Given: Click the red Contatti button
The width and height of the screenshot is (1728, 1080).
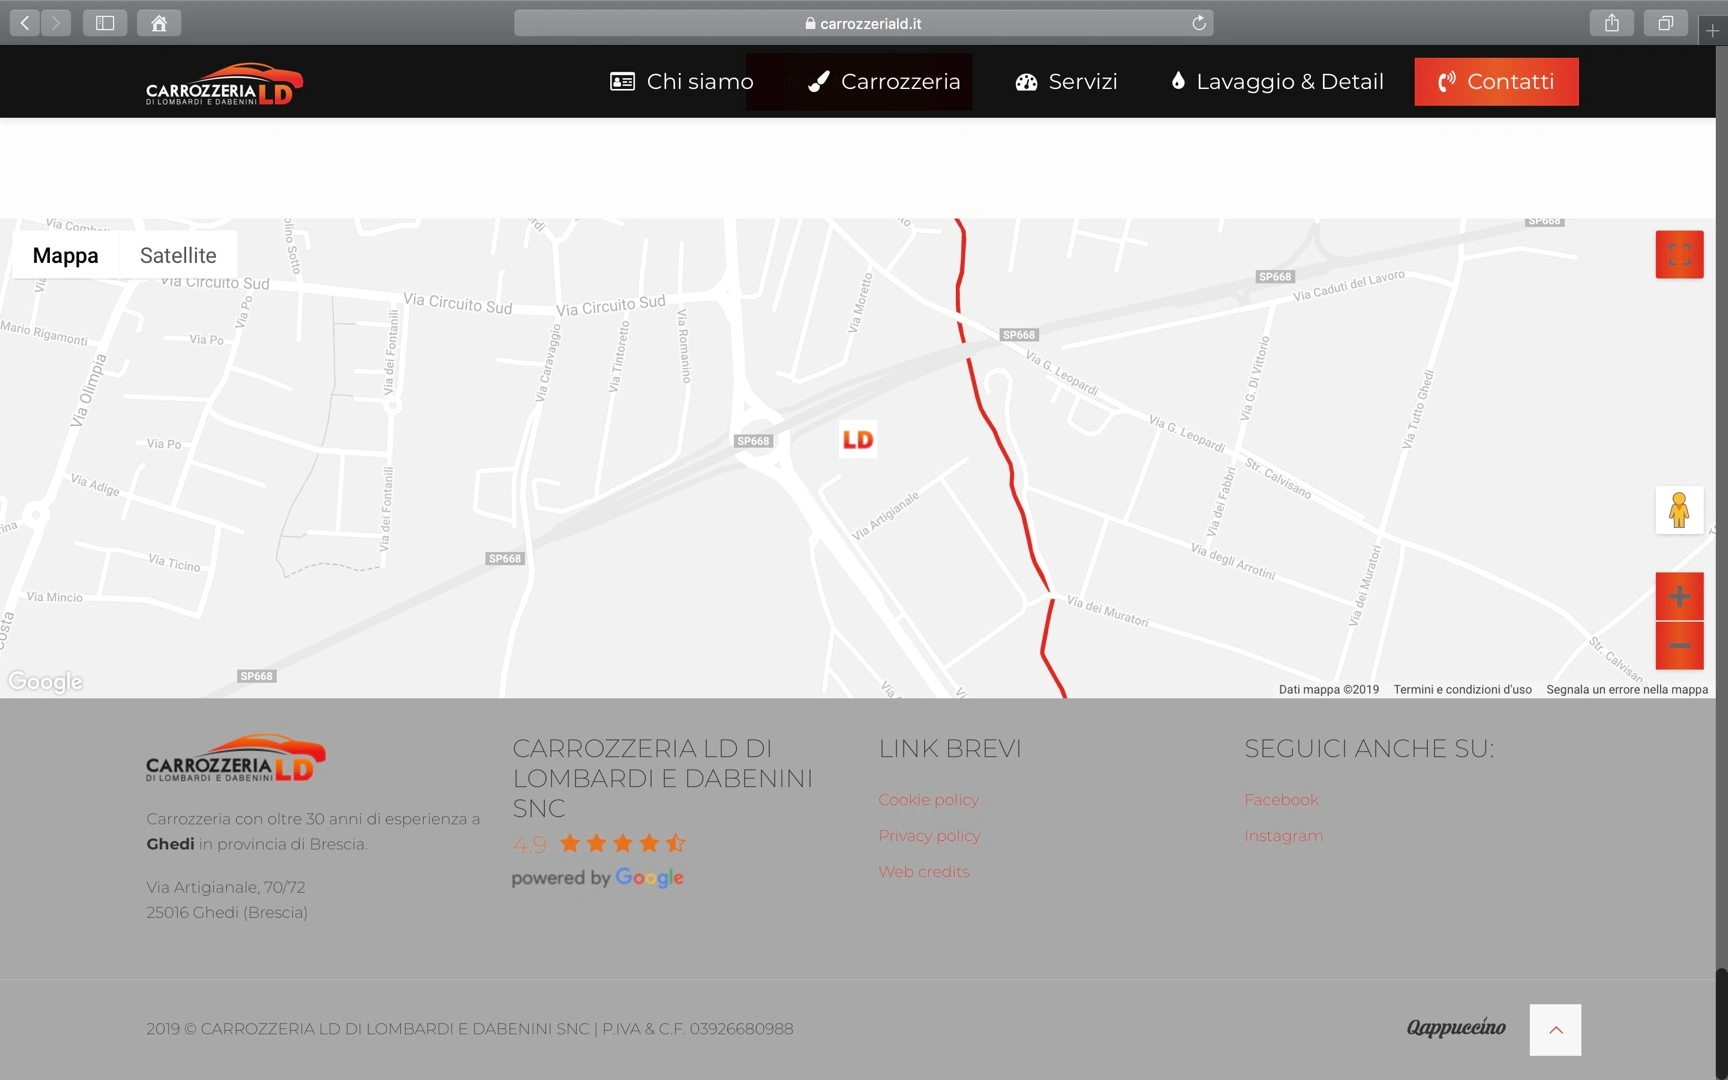Looking at the screenshot, I should [x=1496, y=81].
